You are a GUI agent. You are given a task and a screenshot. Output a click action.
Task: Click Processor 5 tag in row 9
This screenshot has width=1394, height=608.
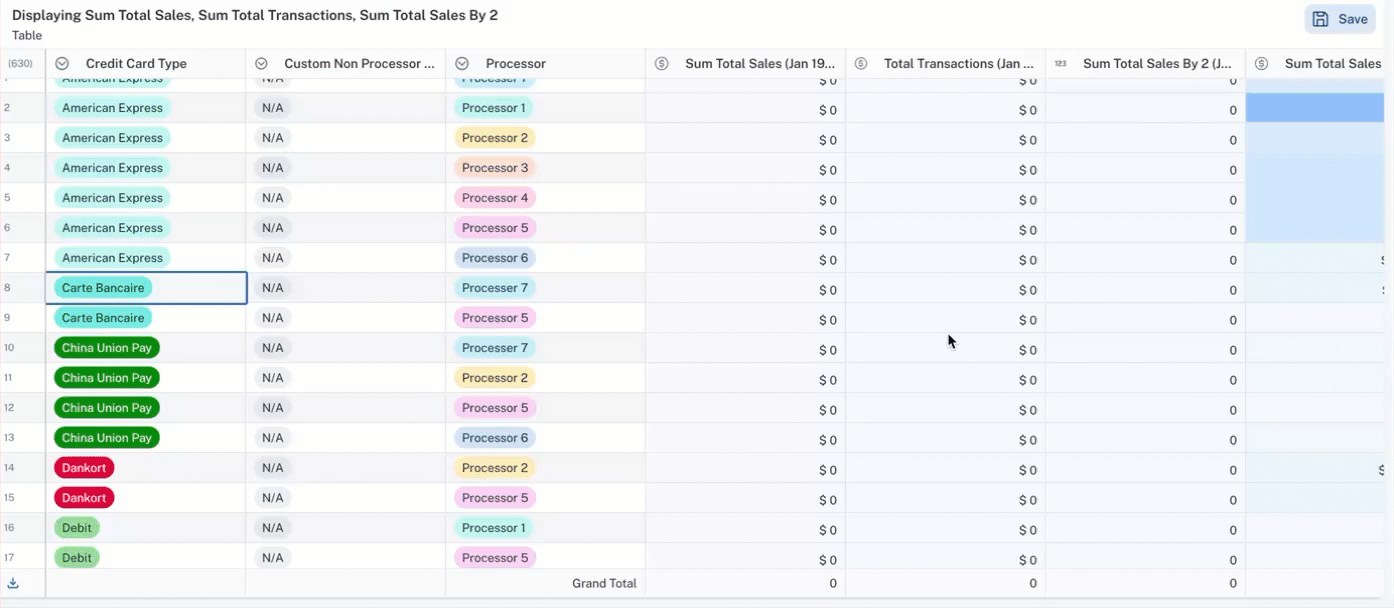pyautogui.click(x=495, y=318)
